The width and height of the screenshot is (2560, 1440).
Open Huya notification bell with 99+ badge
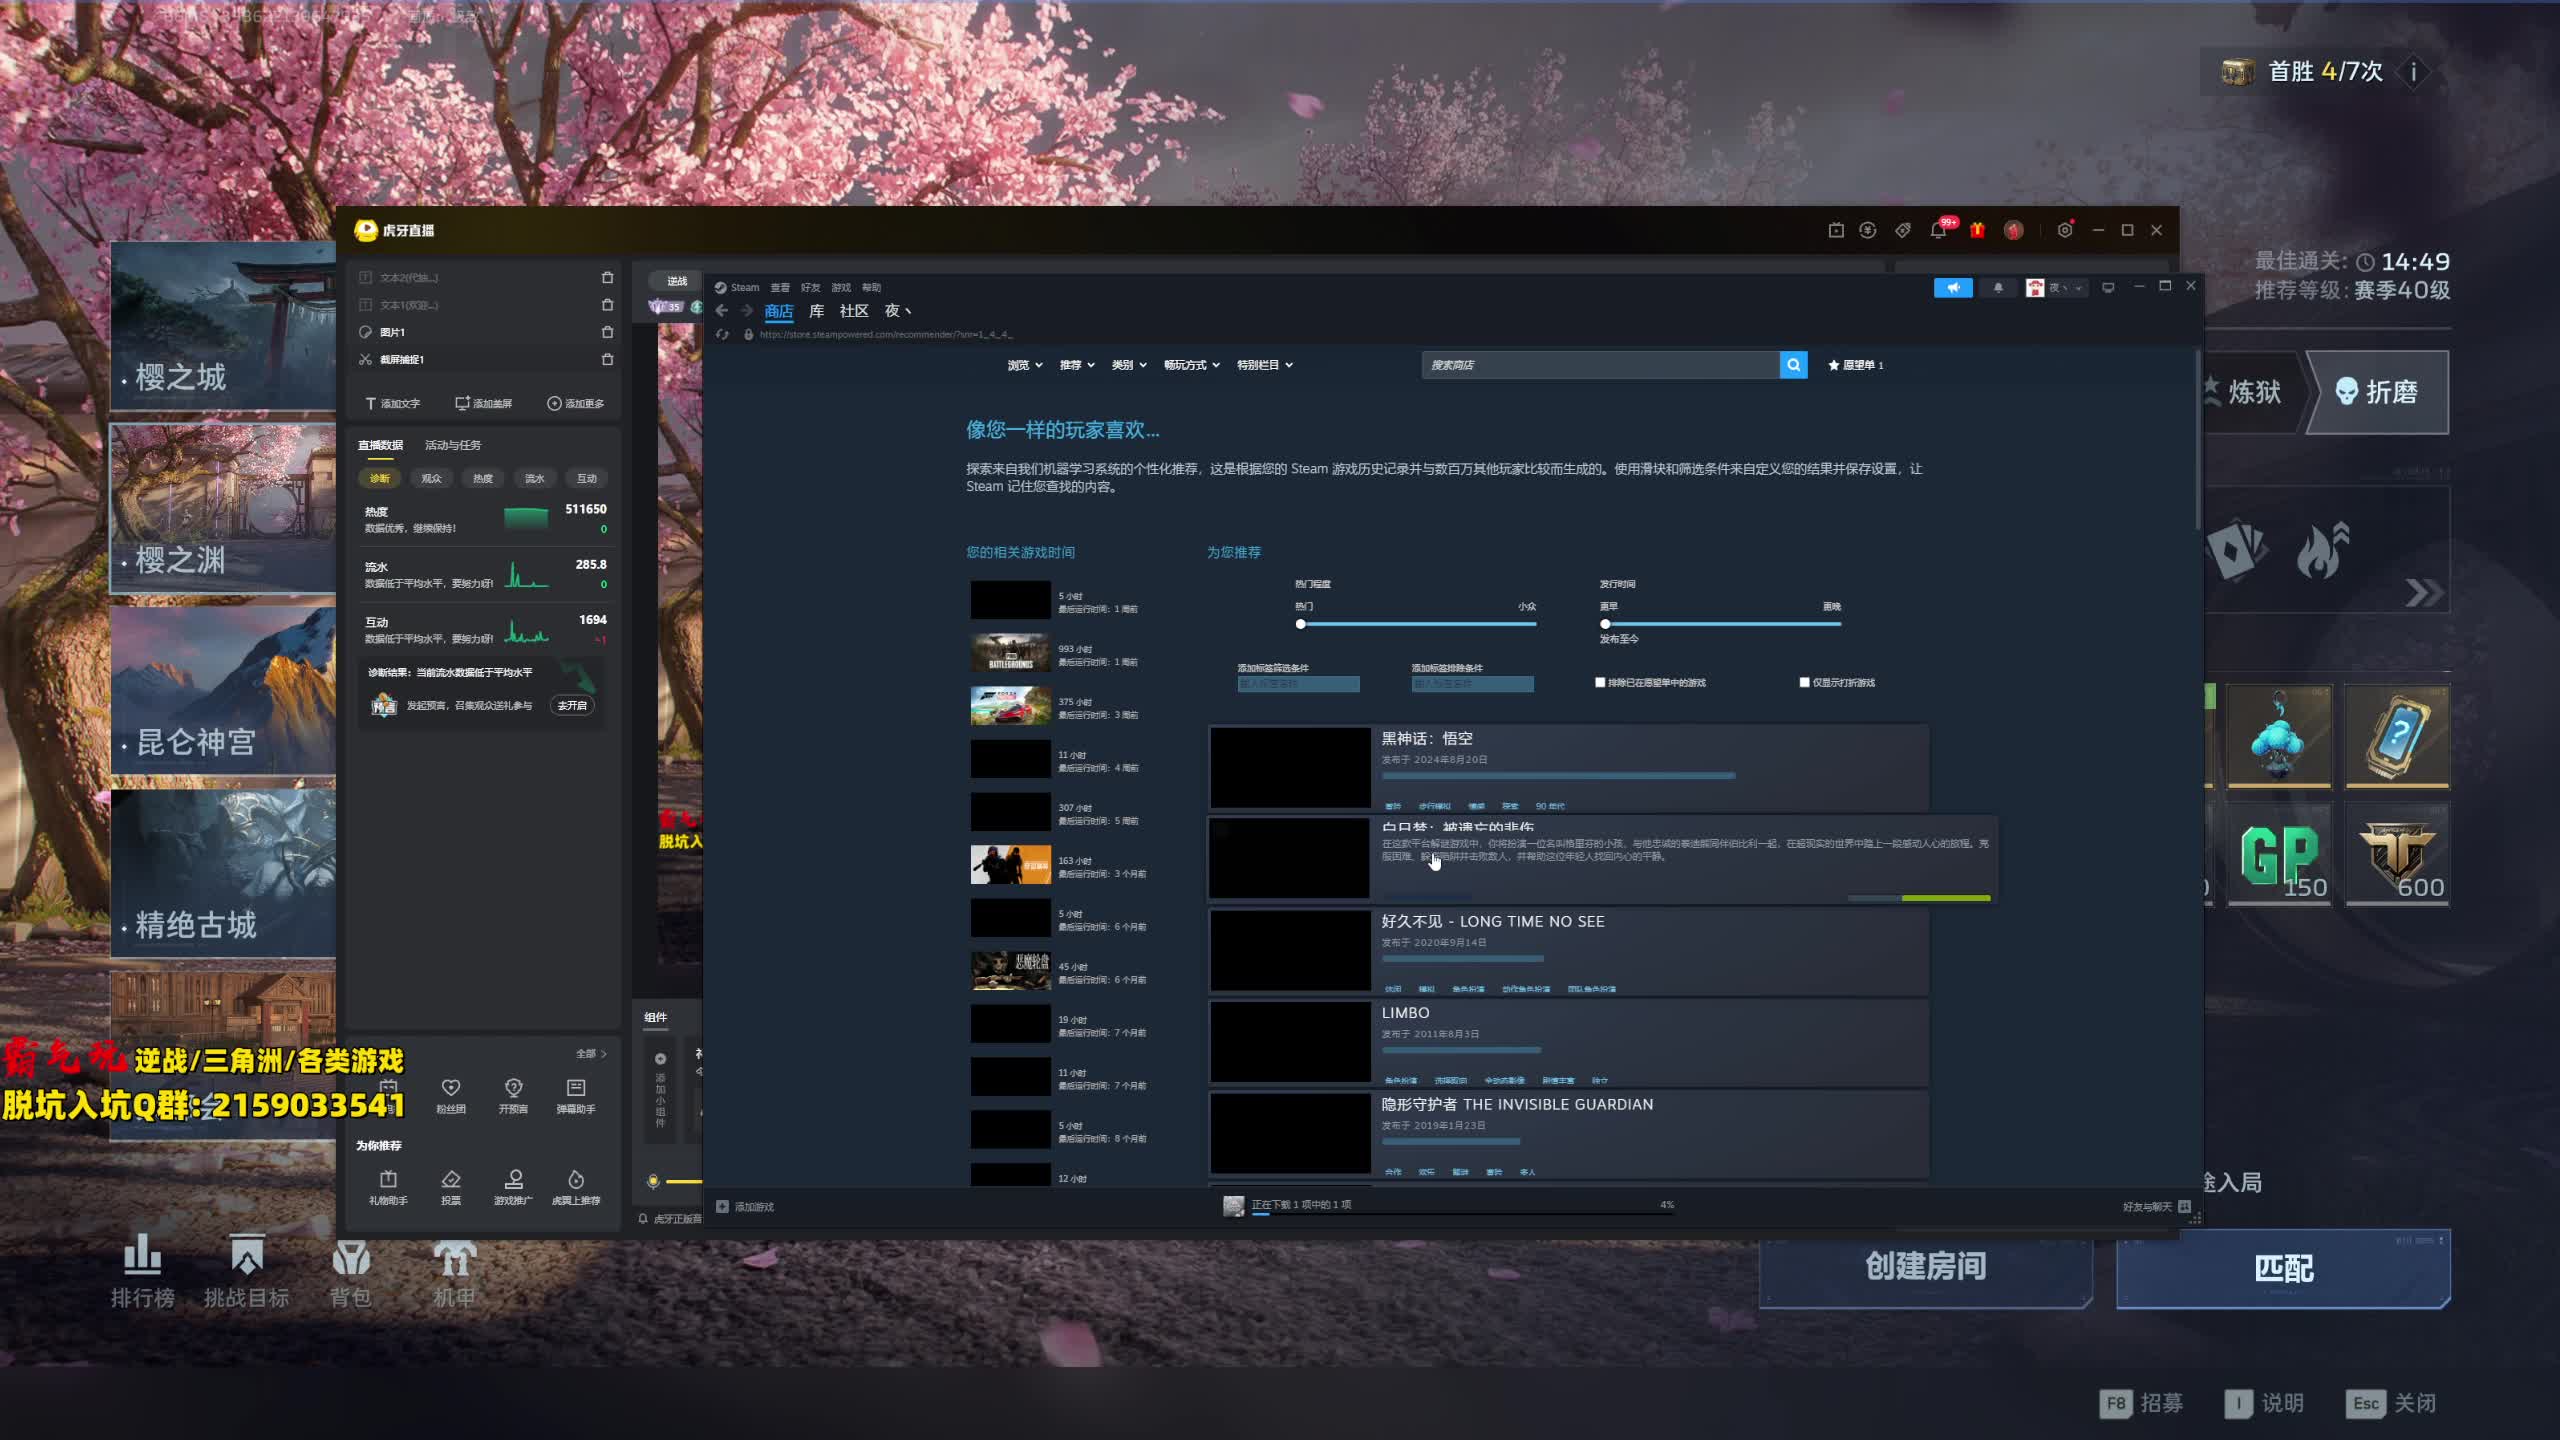pos(1938,230)
